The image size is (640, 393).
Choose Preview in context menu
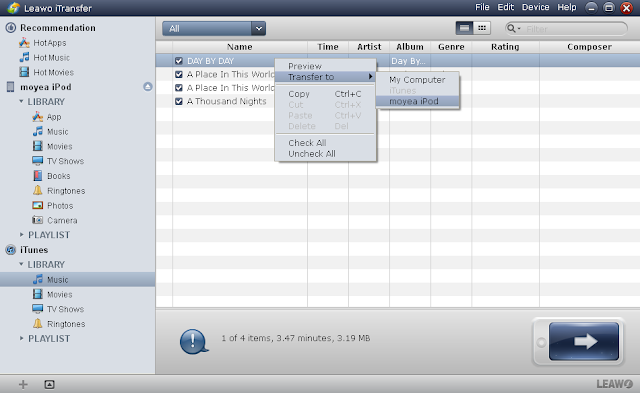pyautogui.click(x=325, y=66)
